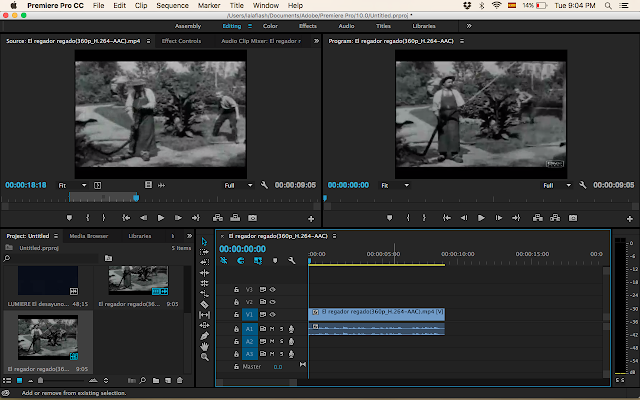Switch Project panel to list view
The width and height of the screenshot is (640, 400).
point(7,380)
